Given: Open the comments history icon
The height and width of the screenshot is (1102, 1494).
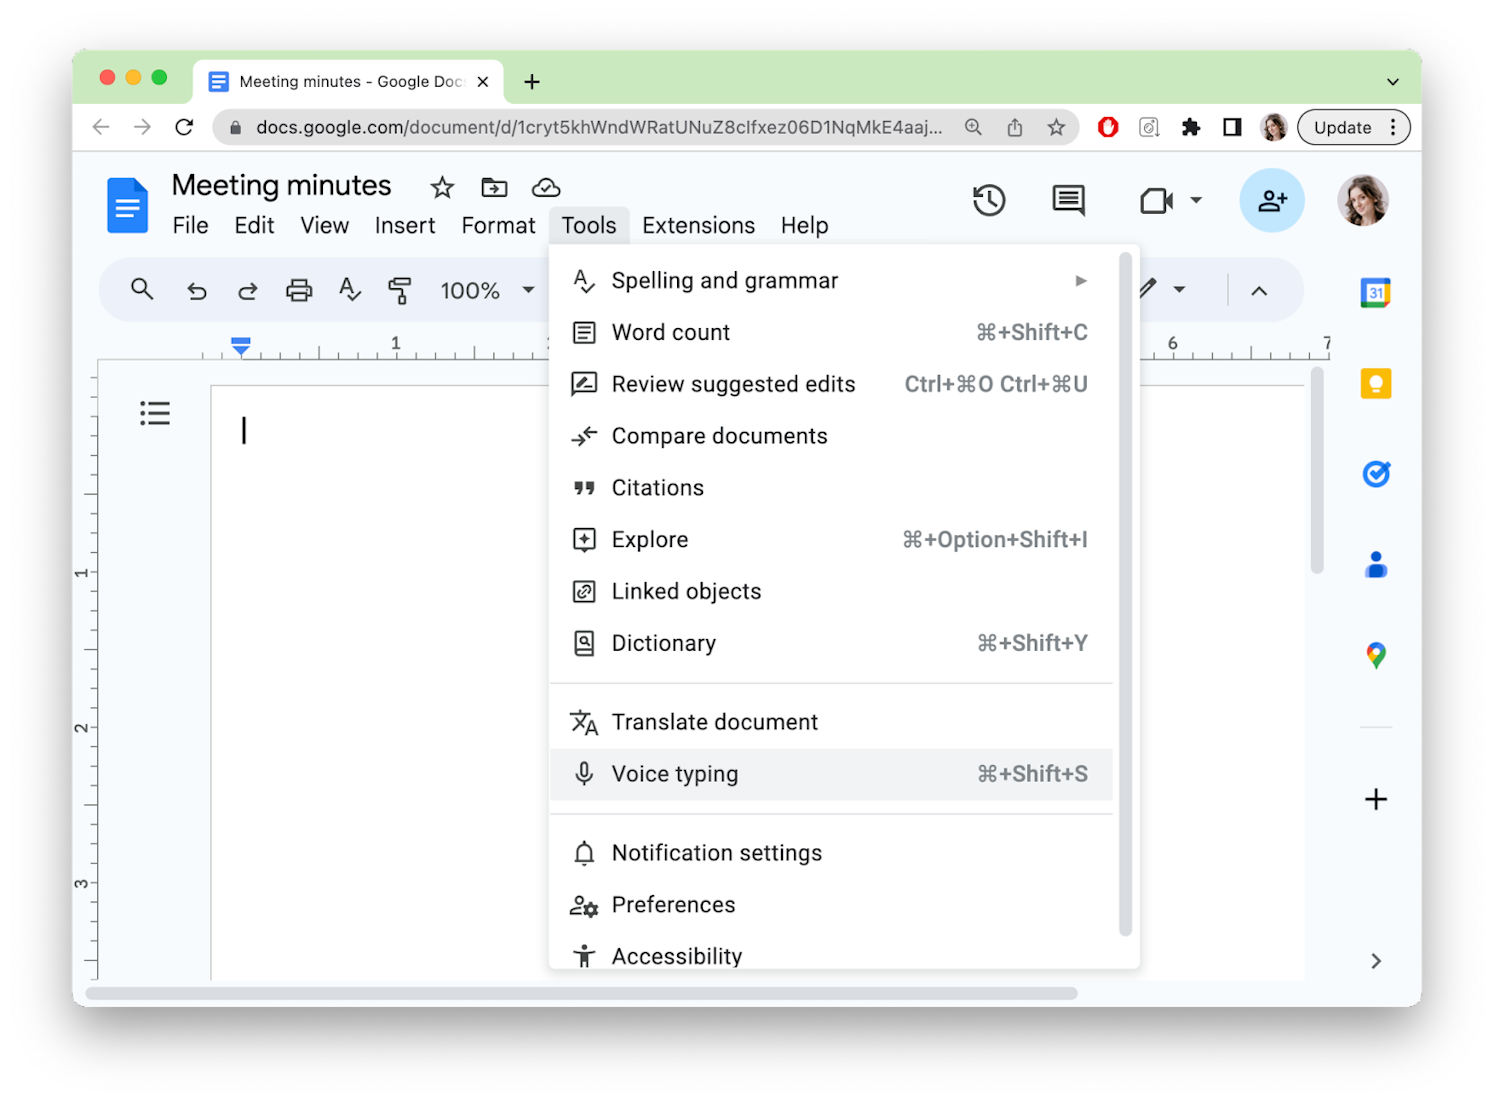Looking at the screenshot, I should 1069,200.
